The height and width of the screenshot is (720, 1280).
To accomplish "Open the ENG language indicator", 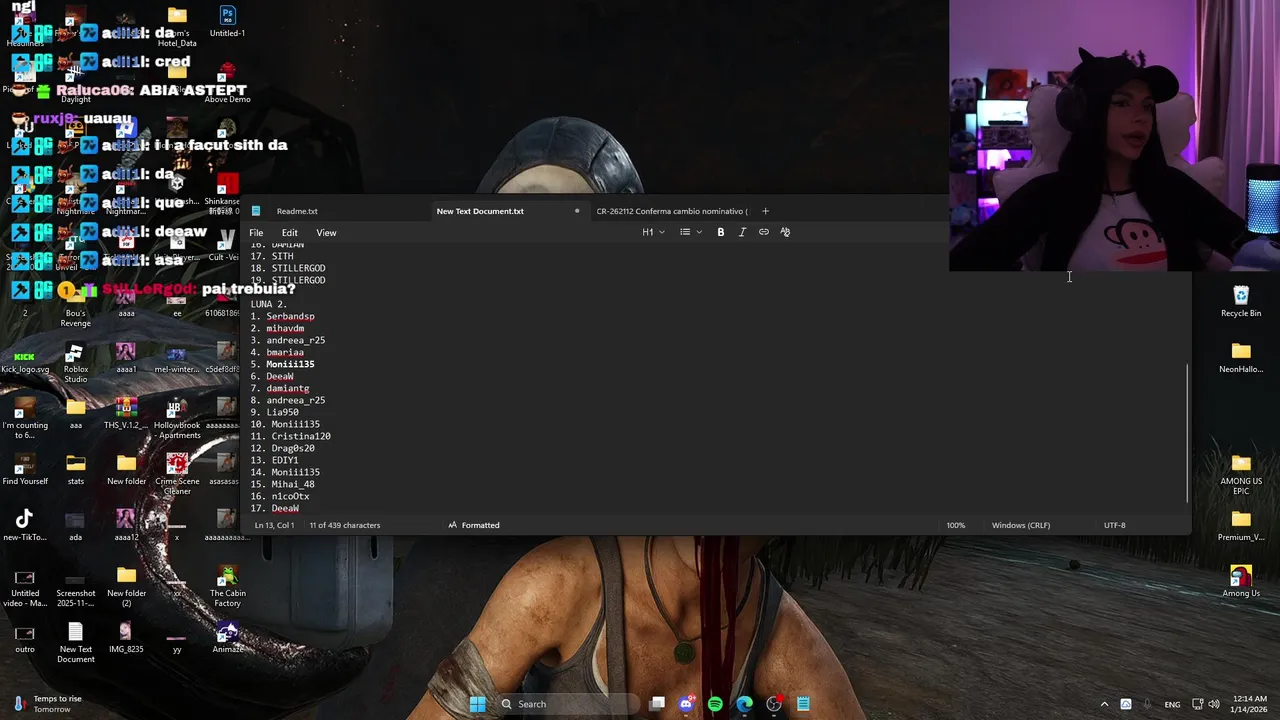I will point(1172,704).
